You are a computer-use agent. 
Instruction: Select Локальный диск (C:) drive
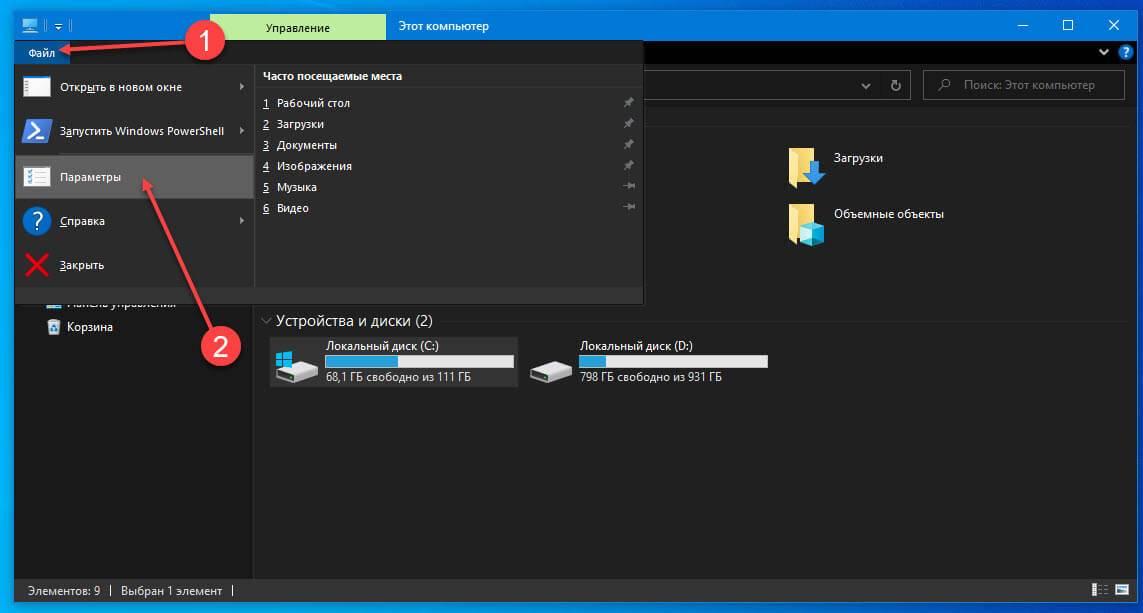tap(394, 362)
